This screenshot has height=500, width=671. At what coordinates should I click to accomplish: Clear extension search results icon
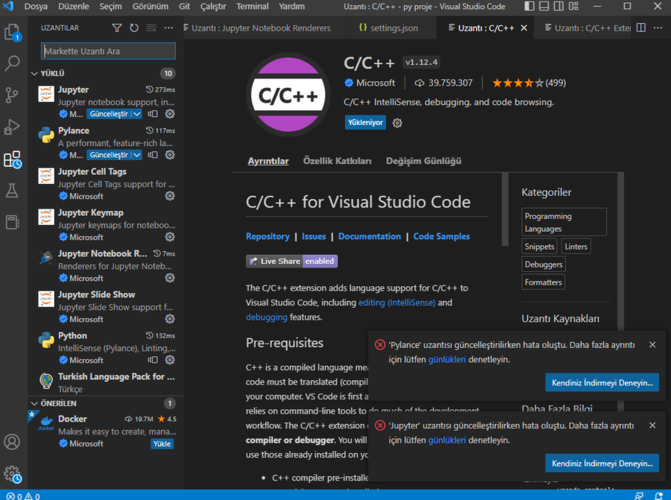click(x=151, y=28)
